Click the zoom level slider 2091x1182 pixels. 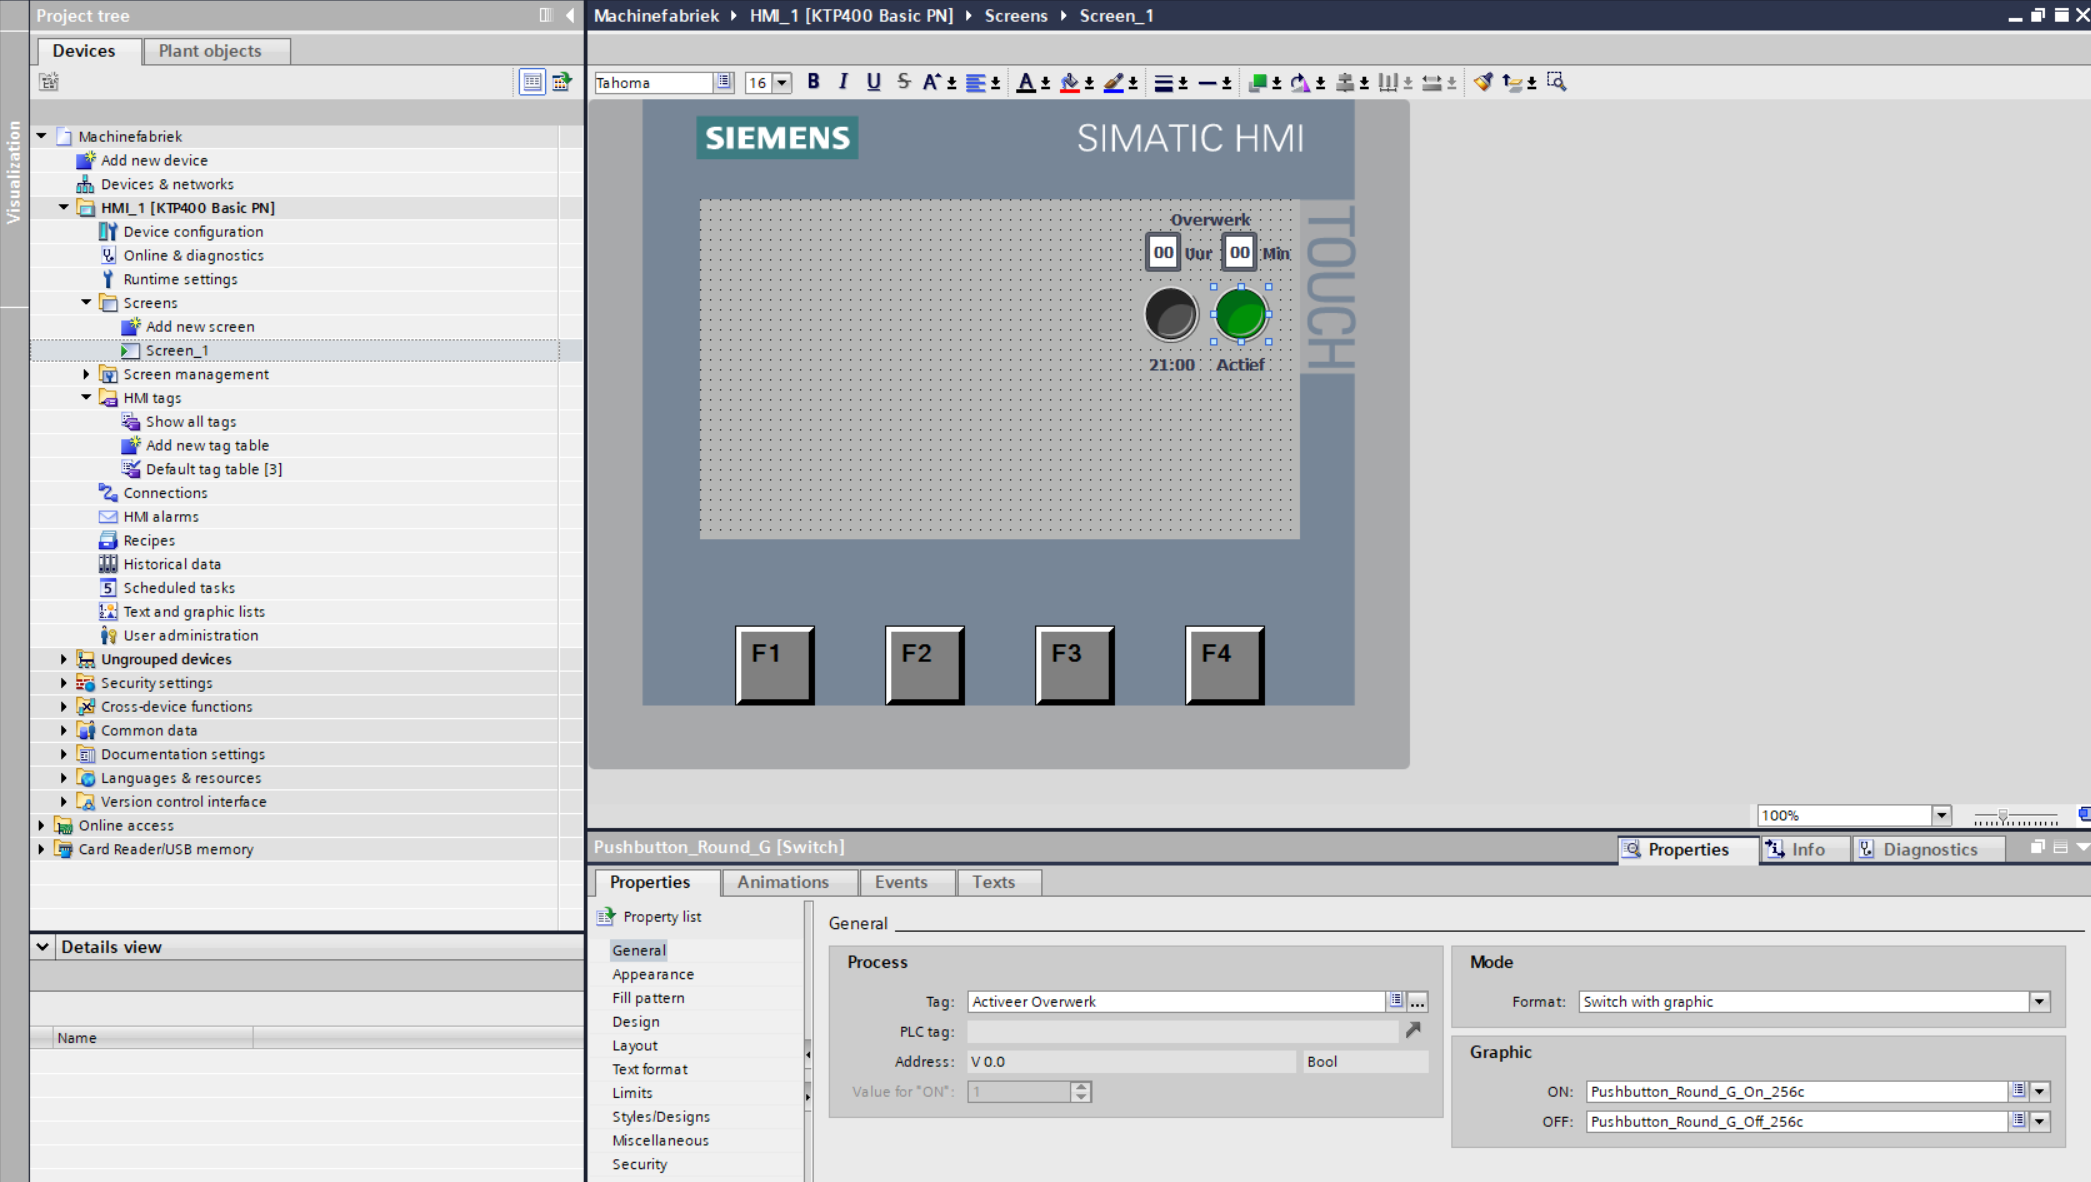point(2003,816)
